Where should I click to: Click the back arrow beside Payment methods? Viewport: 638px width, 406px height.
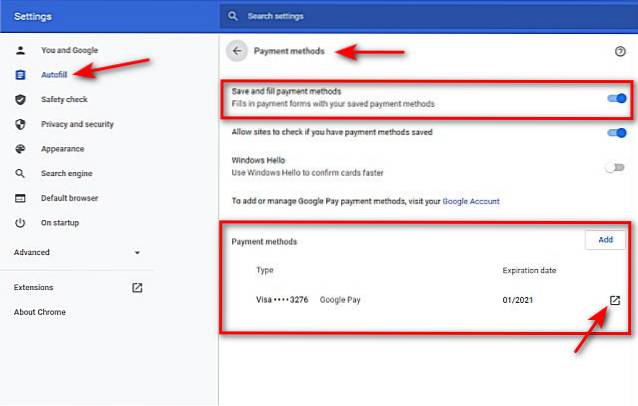(x=237, y=50)
